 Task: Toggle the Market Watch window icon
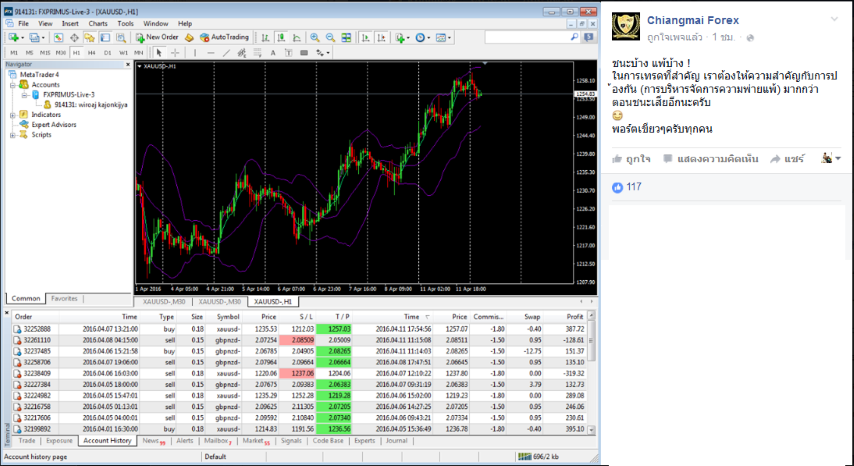(58, 38)
